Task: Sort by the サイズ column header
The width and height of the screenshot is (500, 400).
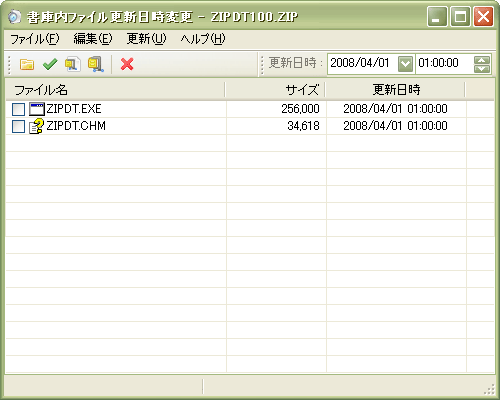Action: 275,90
